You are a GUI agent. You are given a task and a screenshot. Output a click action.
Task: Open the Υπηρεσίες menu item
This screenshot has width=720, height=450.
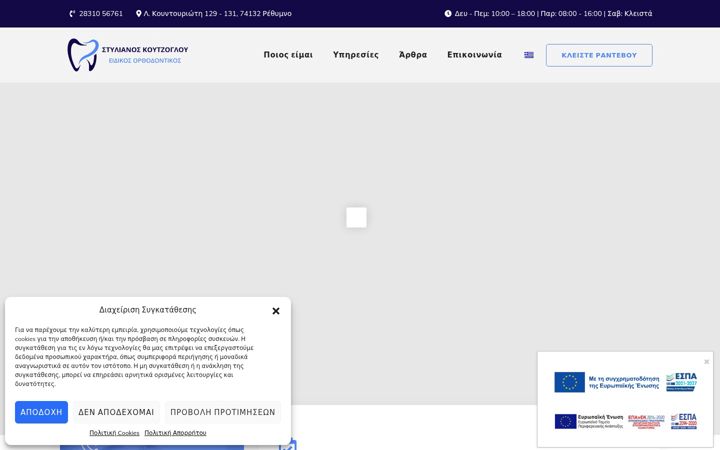[356, 55]
